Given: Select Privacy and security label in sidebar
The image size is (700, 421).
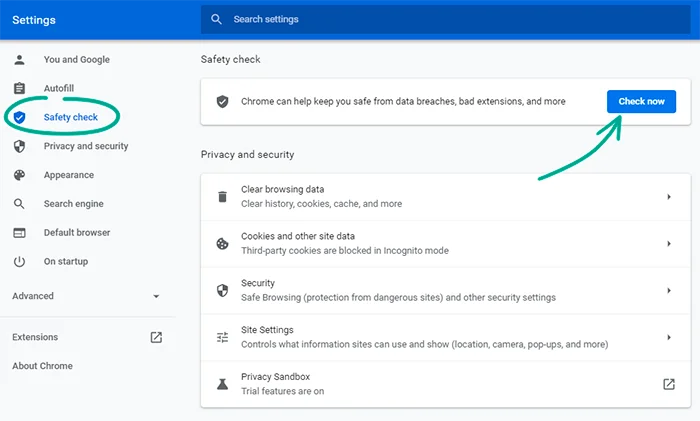Looking at the screenshot, I should coord(86,146).
